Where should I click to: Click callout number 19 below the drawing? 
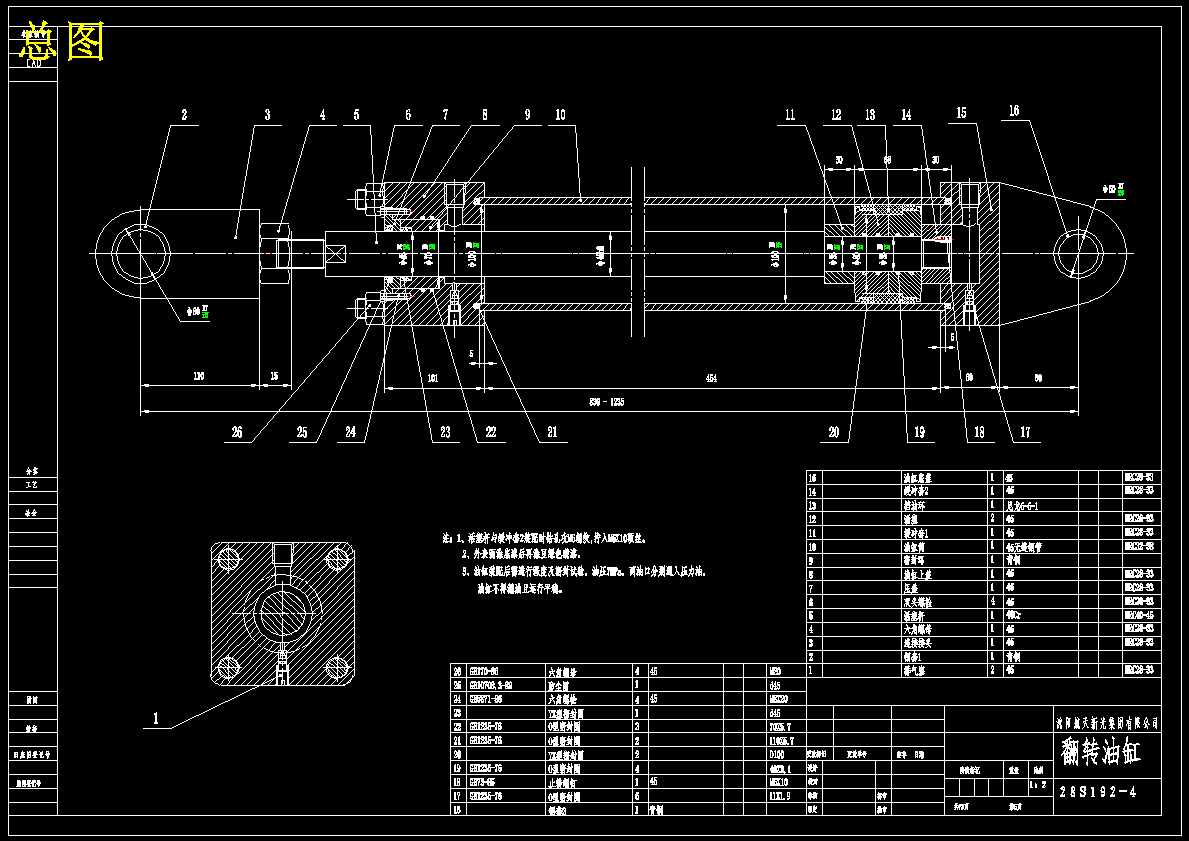(919, 432)
